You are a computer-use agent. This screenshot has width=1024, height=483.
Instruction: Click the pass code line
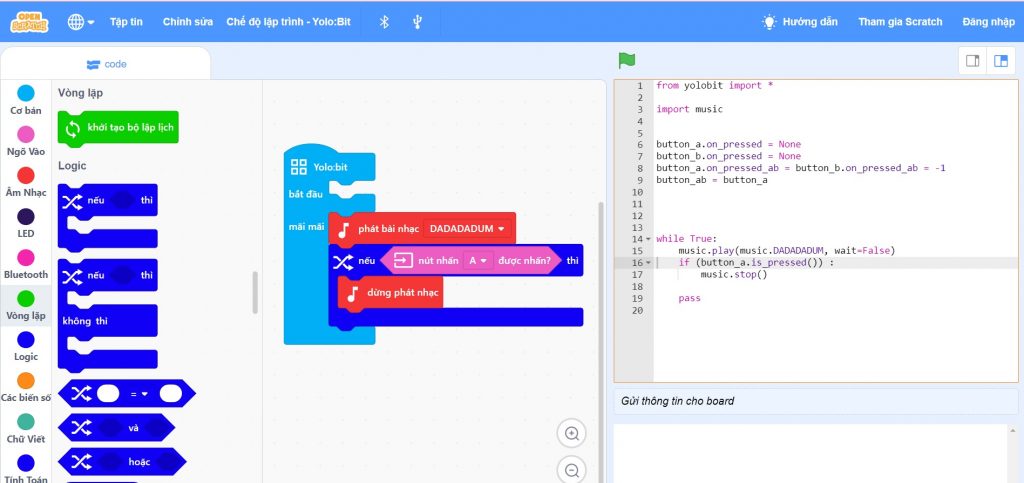coord(690,298)
